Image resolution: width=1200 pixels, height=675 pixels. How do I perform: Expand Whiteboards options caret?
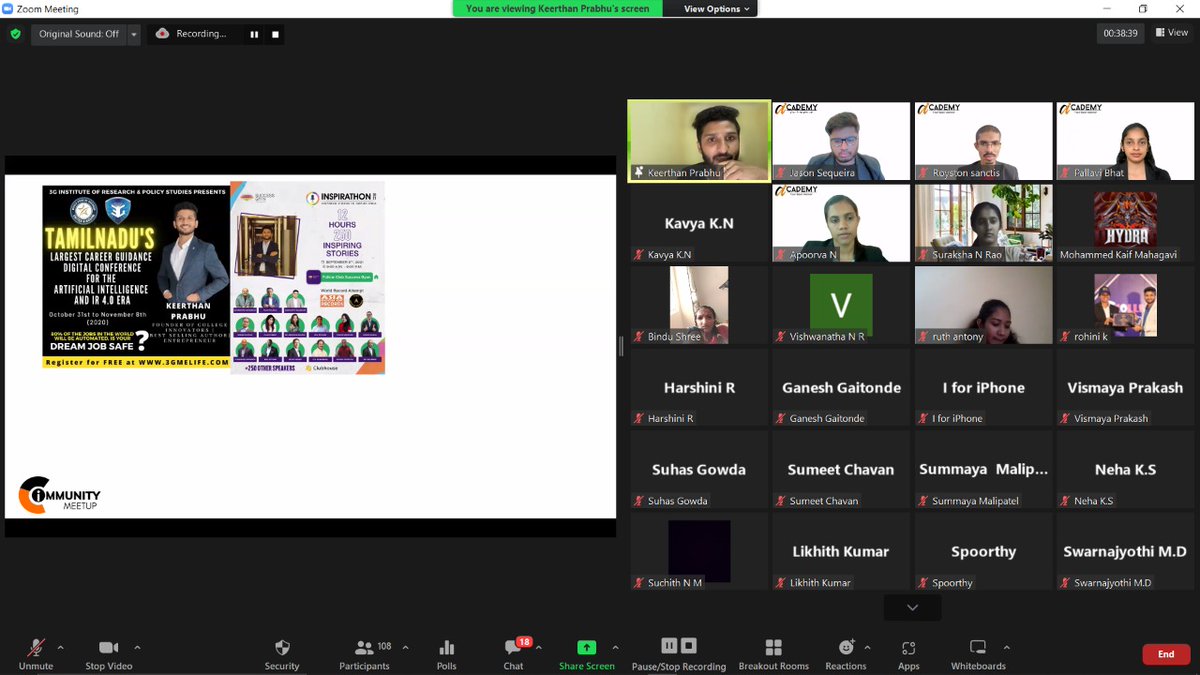click(x=1006, y=647)
